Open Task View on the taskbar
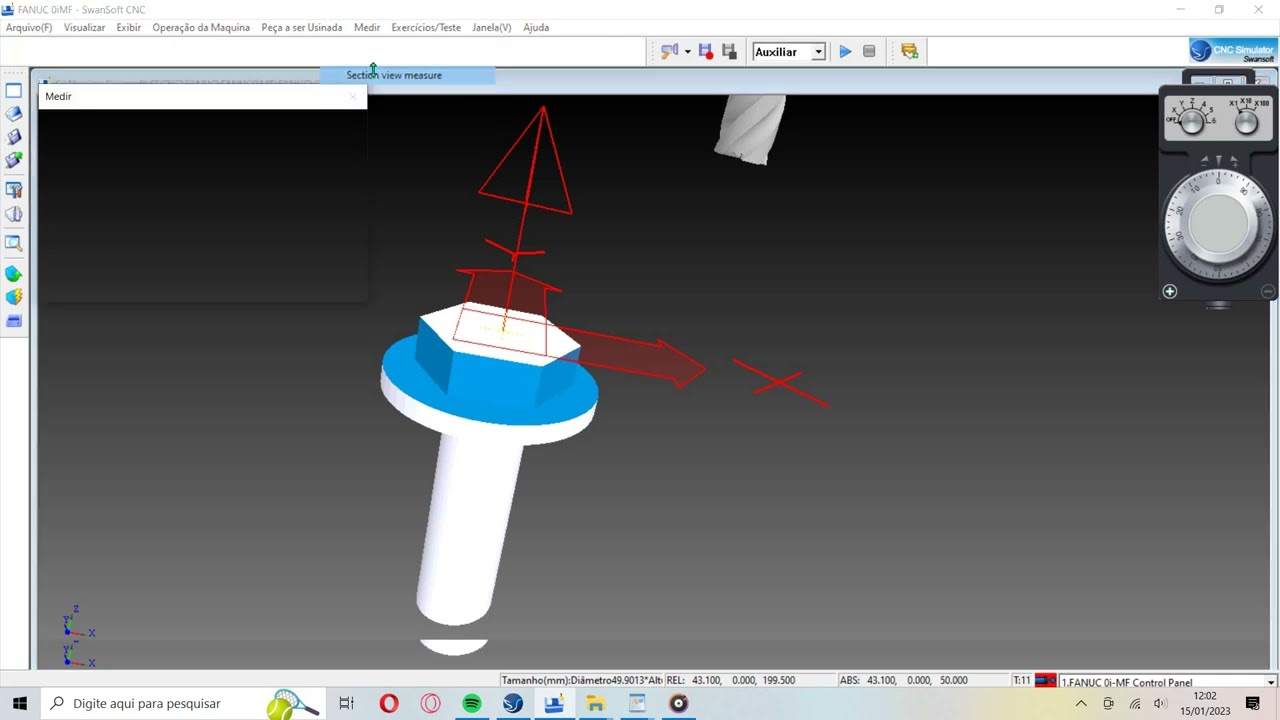Image resolution: width=1280 pixels, height=720 pixels. click(346, 703)
